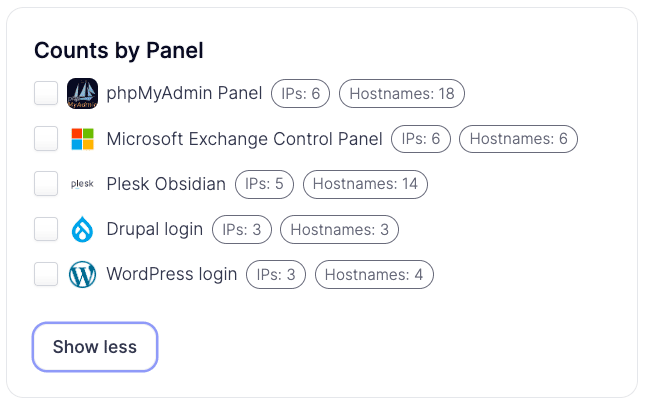Click the WordPress logo icon
Viewport: 645px width, 405px height.
click(82, 274)
